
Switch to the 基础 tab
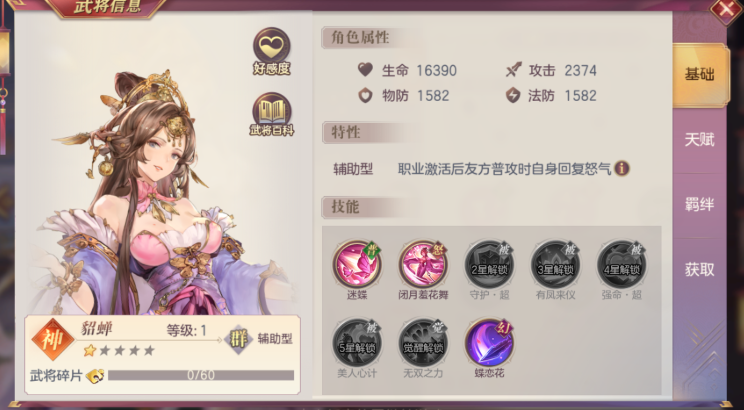point(700,75)
